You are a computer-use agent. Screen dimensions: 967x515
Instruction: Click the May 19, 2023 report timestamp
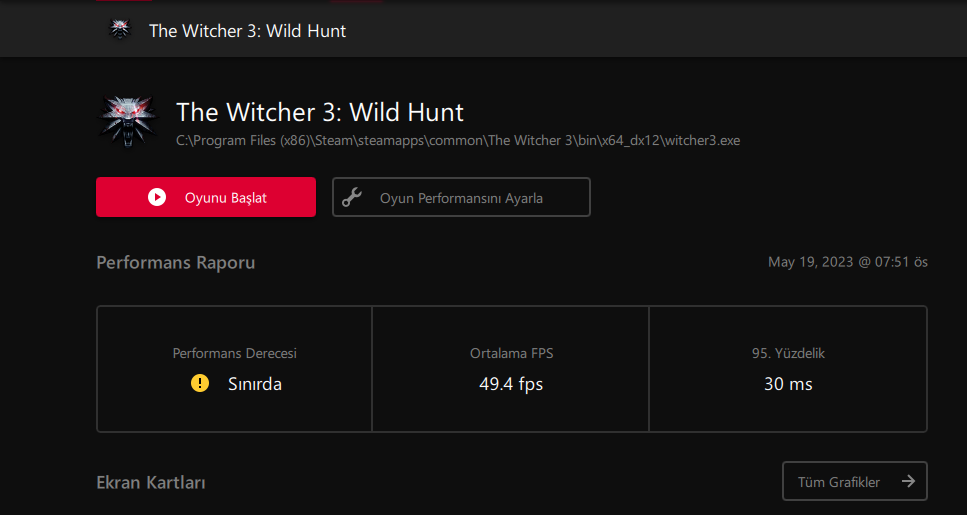[848, 262]
